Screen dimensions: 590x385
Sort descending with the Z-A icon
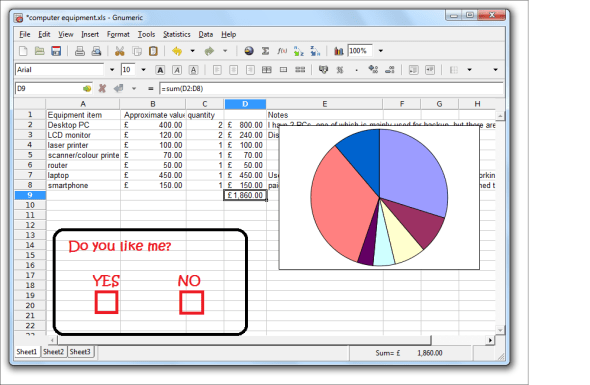pos(315,51)
